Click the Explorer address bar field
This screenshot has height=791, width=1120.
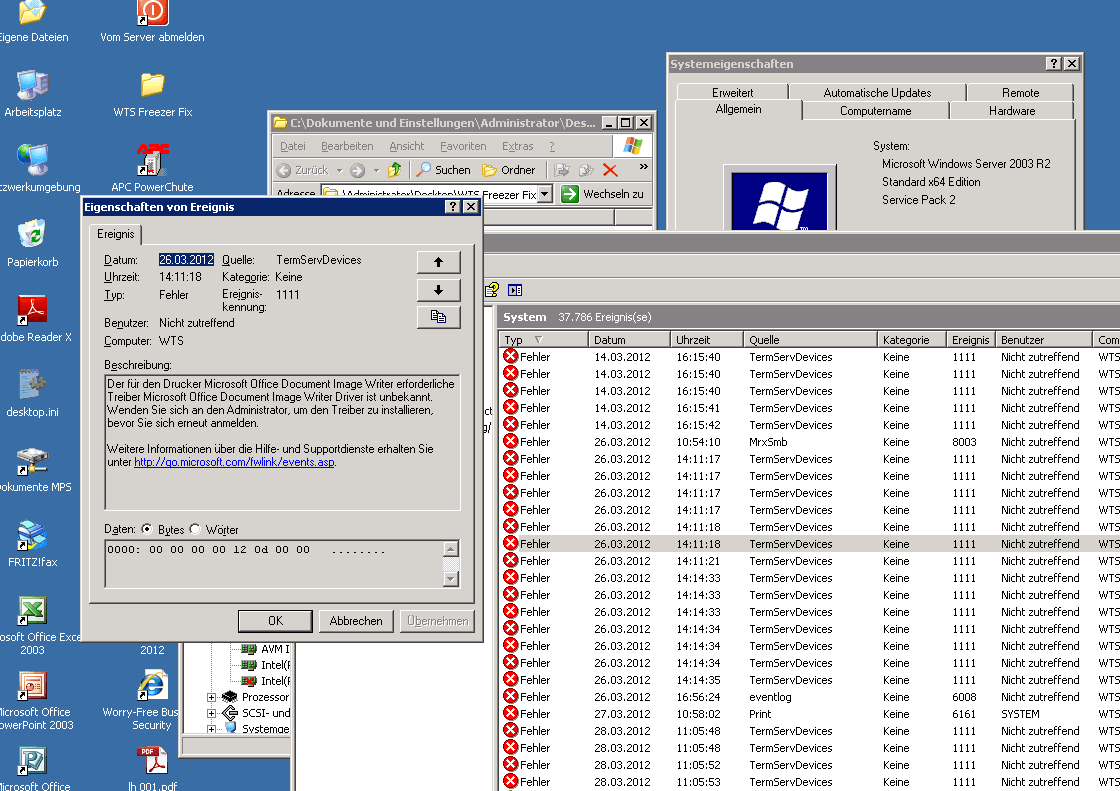(x=429, y=194)
